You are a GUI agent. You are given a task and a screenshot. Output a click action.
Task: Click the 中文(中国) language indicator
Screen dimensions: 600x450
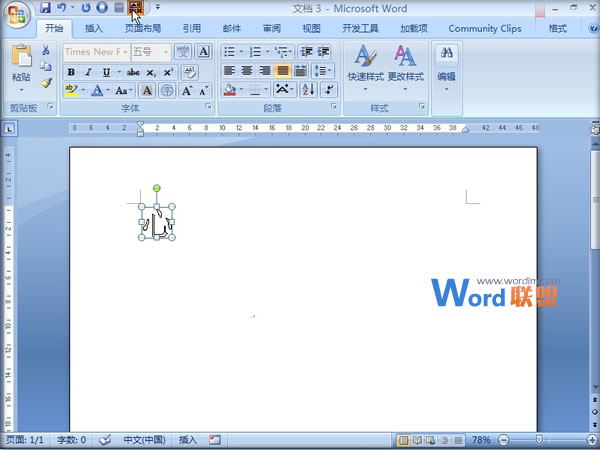[x=144, y=440]
